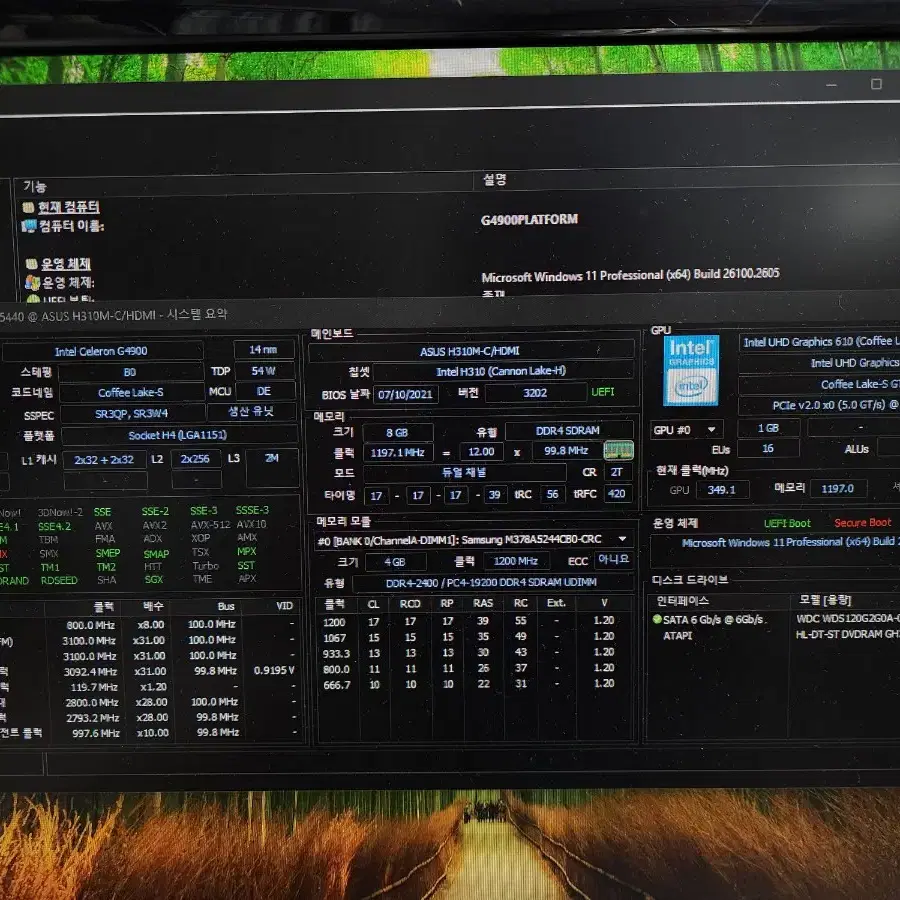Click the 54 W TDP value
Viewport: 900px width, 900px height.
tap(263, 371)
